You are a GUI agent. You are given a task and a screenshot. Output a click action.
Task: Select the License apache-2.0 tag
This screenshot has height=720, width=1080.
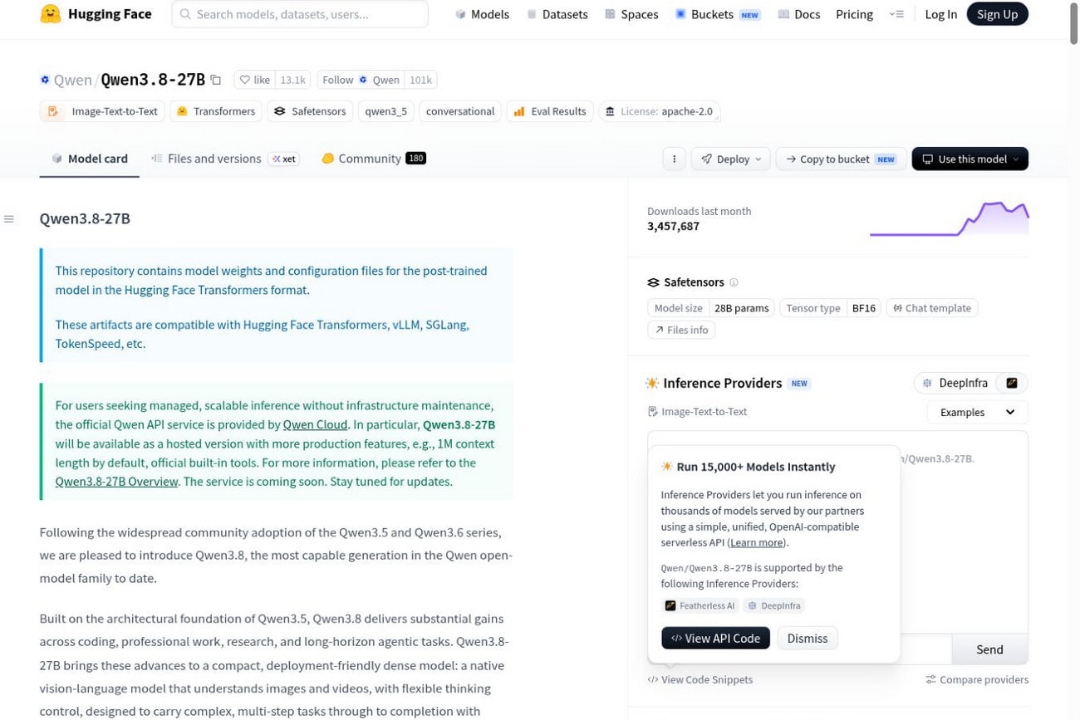(659, 111)
